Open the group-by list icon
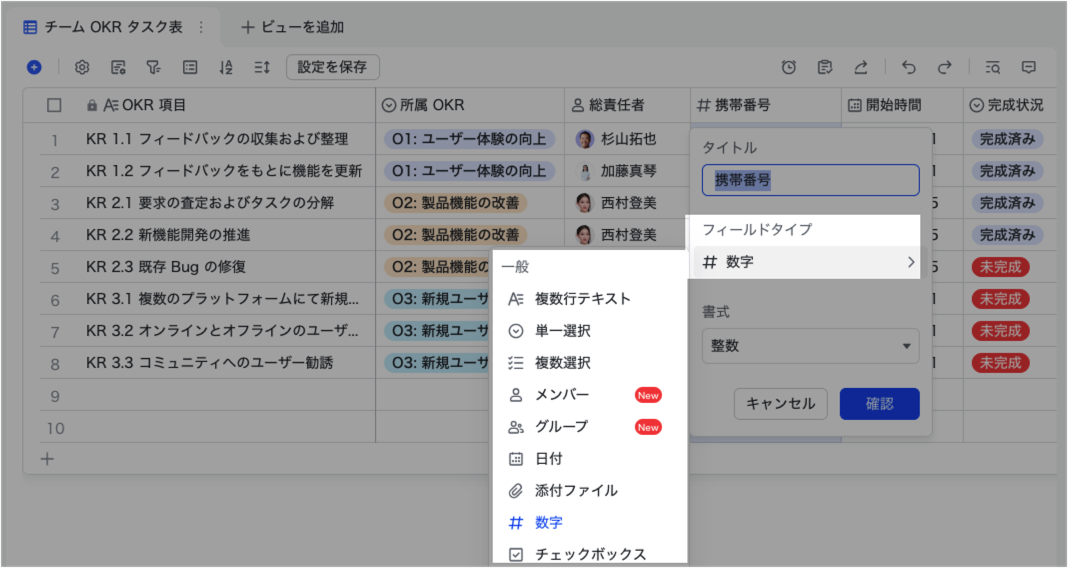 [190, 67]
